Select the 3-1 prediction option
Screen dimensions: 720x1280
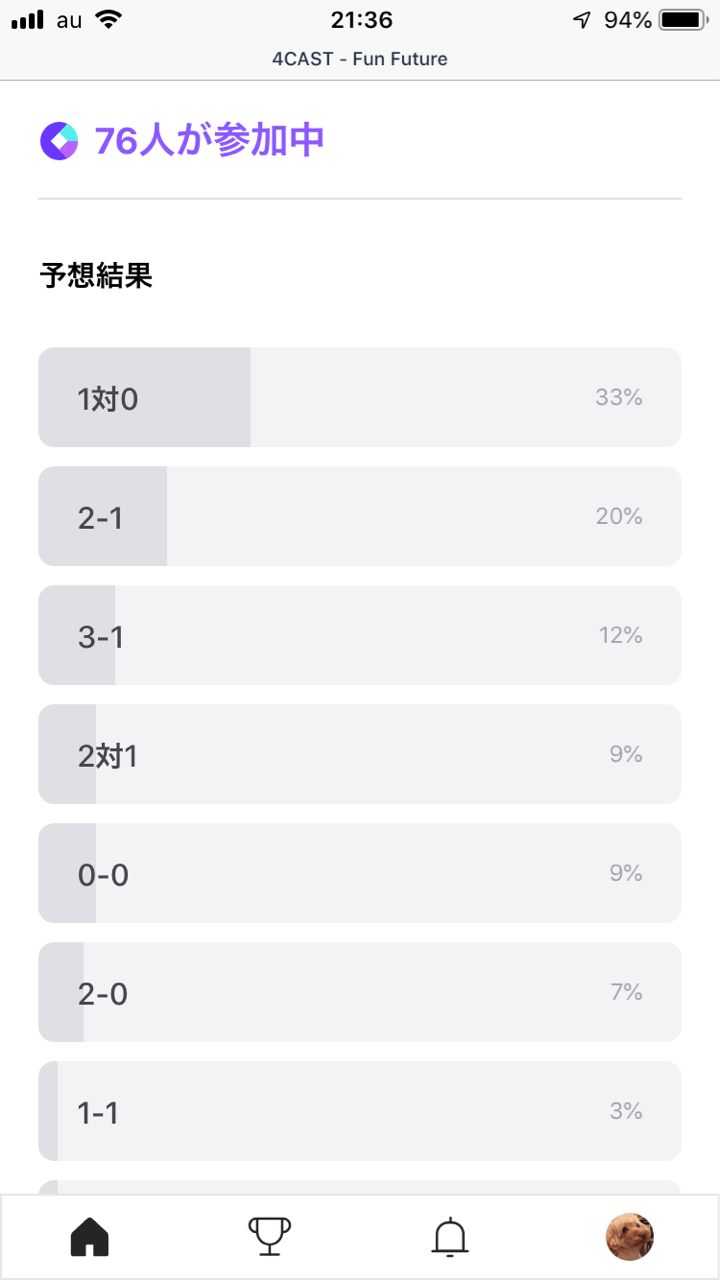point(360,635)
